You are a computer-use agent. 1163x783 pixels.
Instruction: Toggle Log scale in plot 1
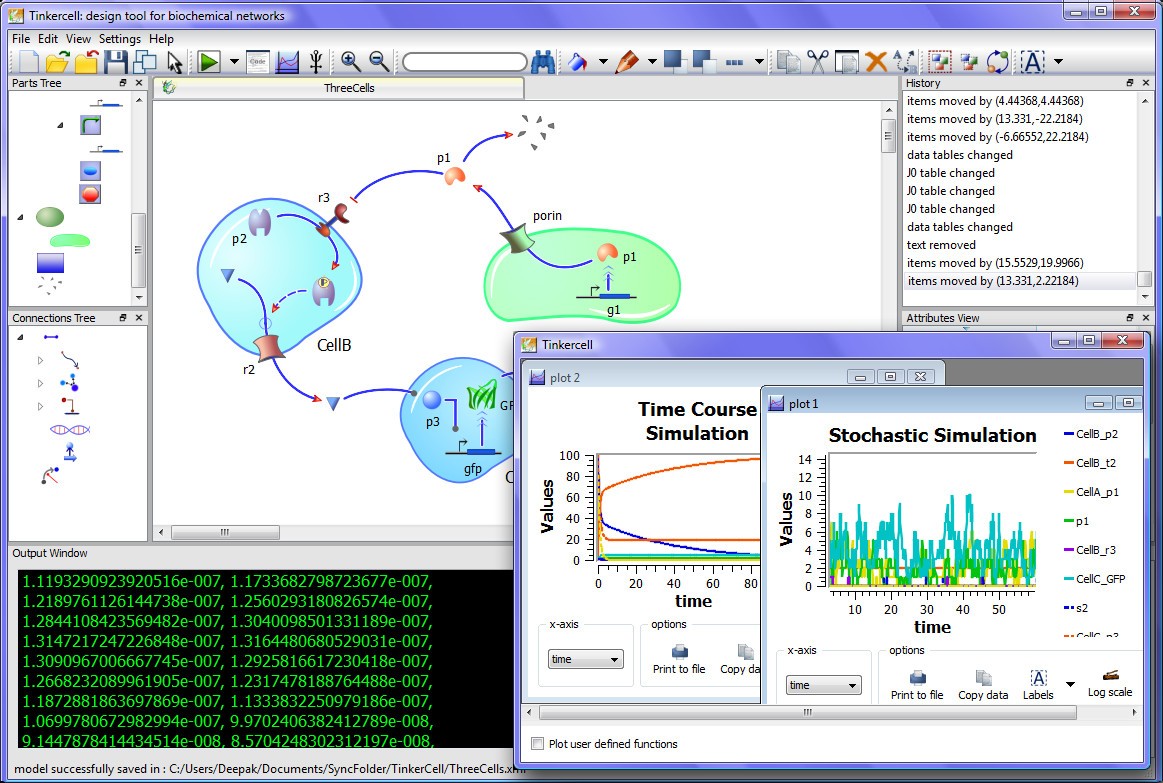1109,684
